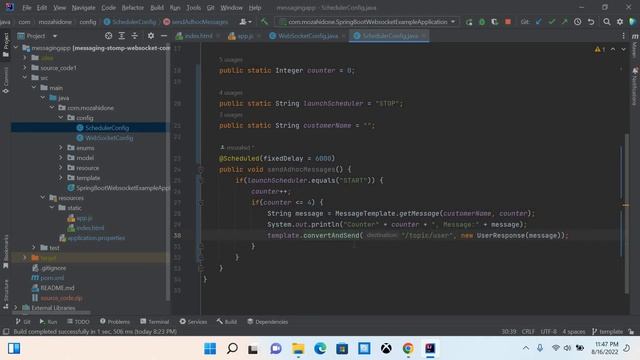Screen dimensions: 640x360
Task: Select pom.xml in project tree
Action: (x=52, y=278)
